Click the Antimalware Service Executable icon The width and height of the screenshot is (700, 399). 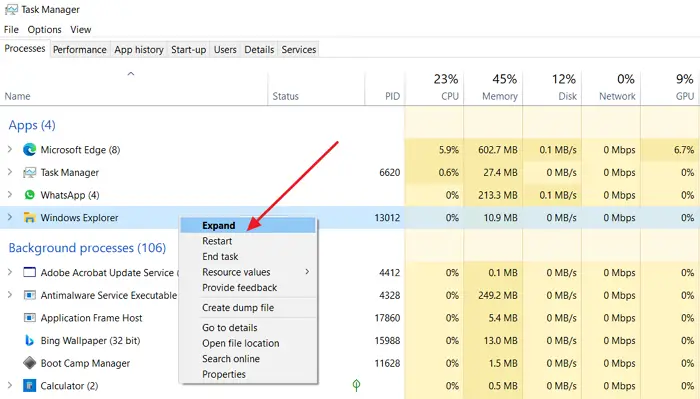click(29, 295)
